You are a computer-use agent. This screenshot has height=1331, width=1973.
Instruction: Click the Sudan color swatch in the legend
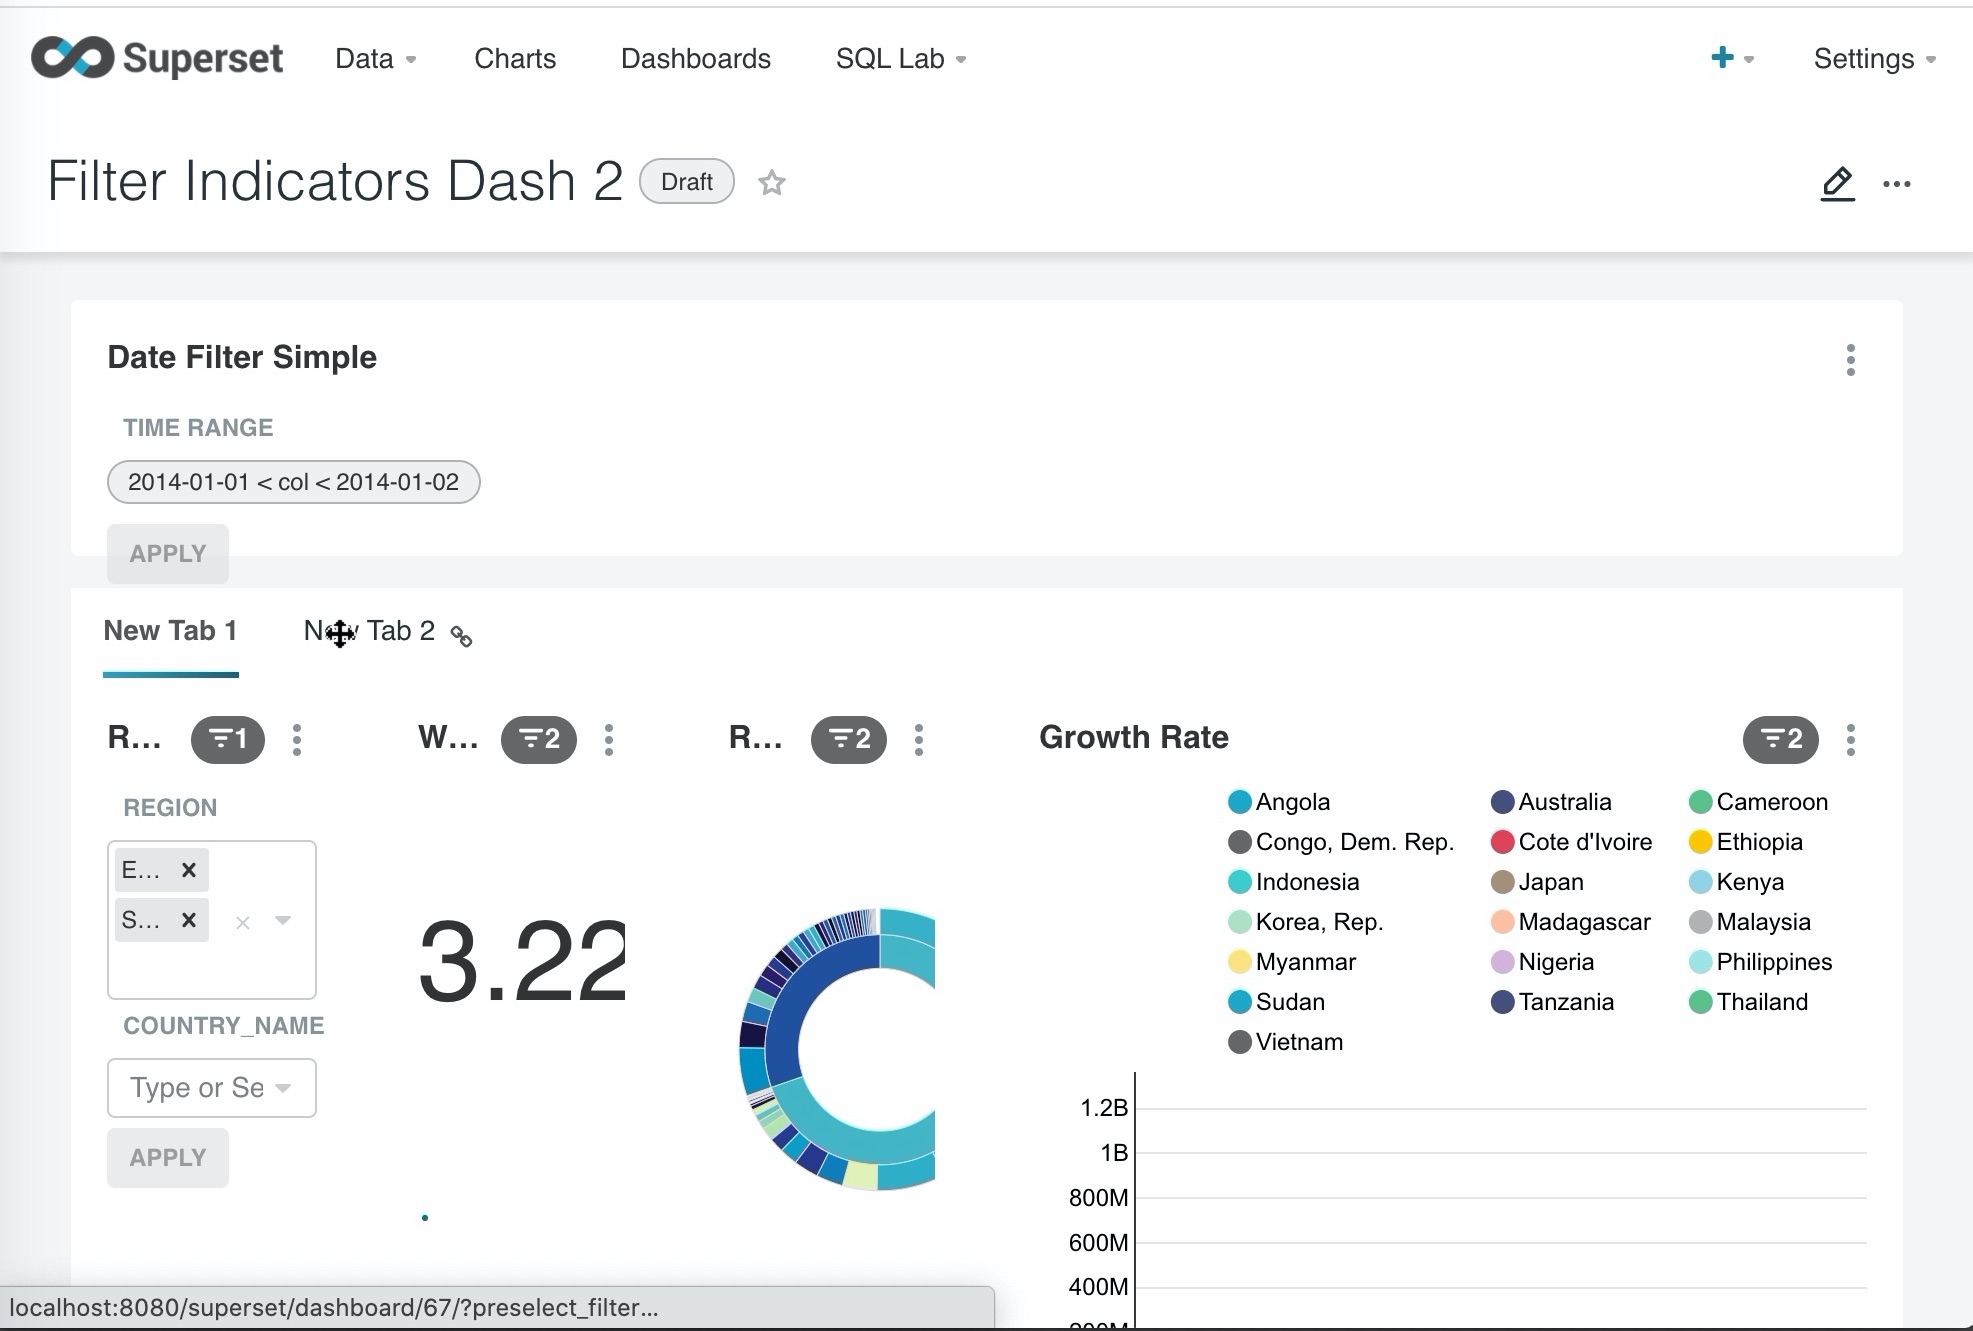pos(1239,1001)
